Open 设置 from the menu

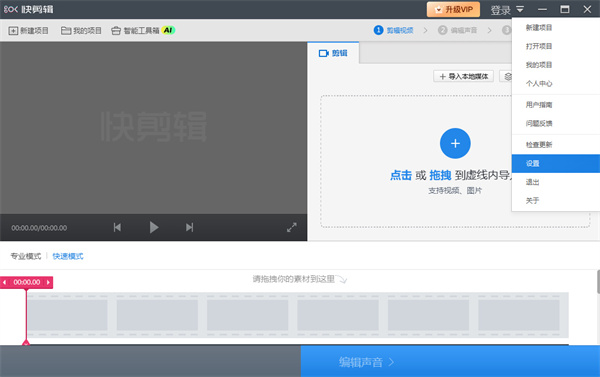click(x=556, y=163)
